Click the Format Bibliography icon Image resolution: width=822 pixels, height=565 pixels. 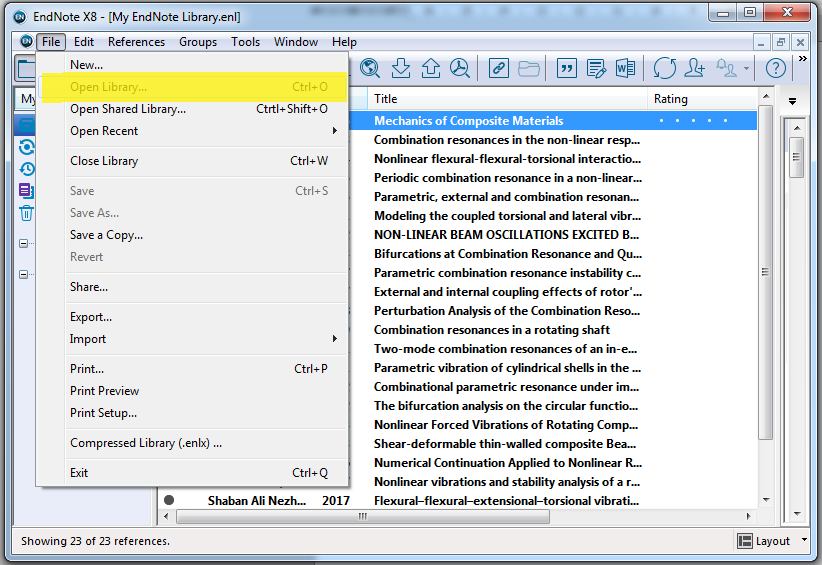pyautogui.click(x=596, y=68)
